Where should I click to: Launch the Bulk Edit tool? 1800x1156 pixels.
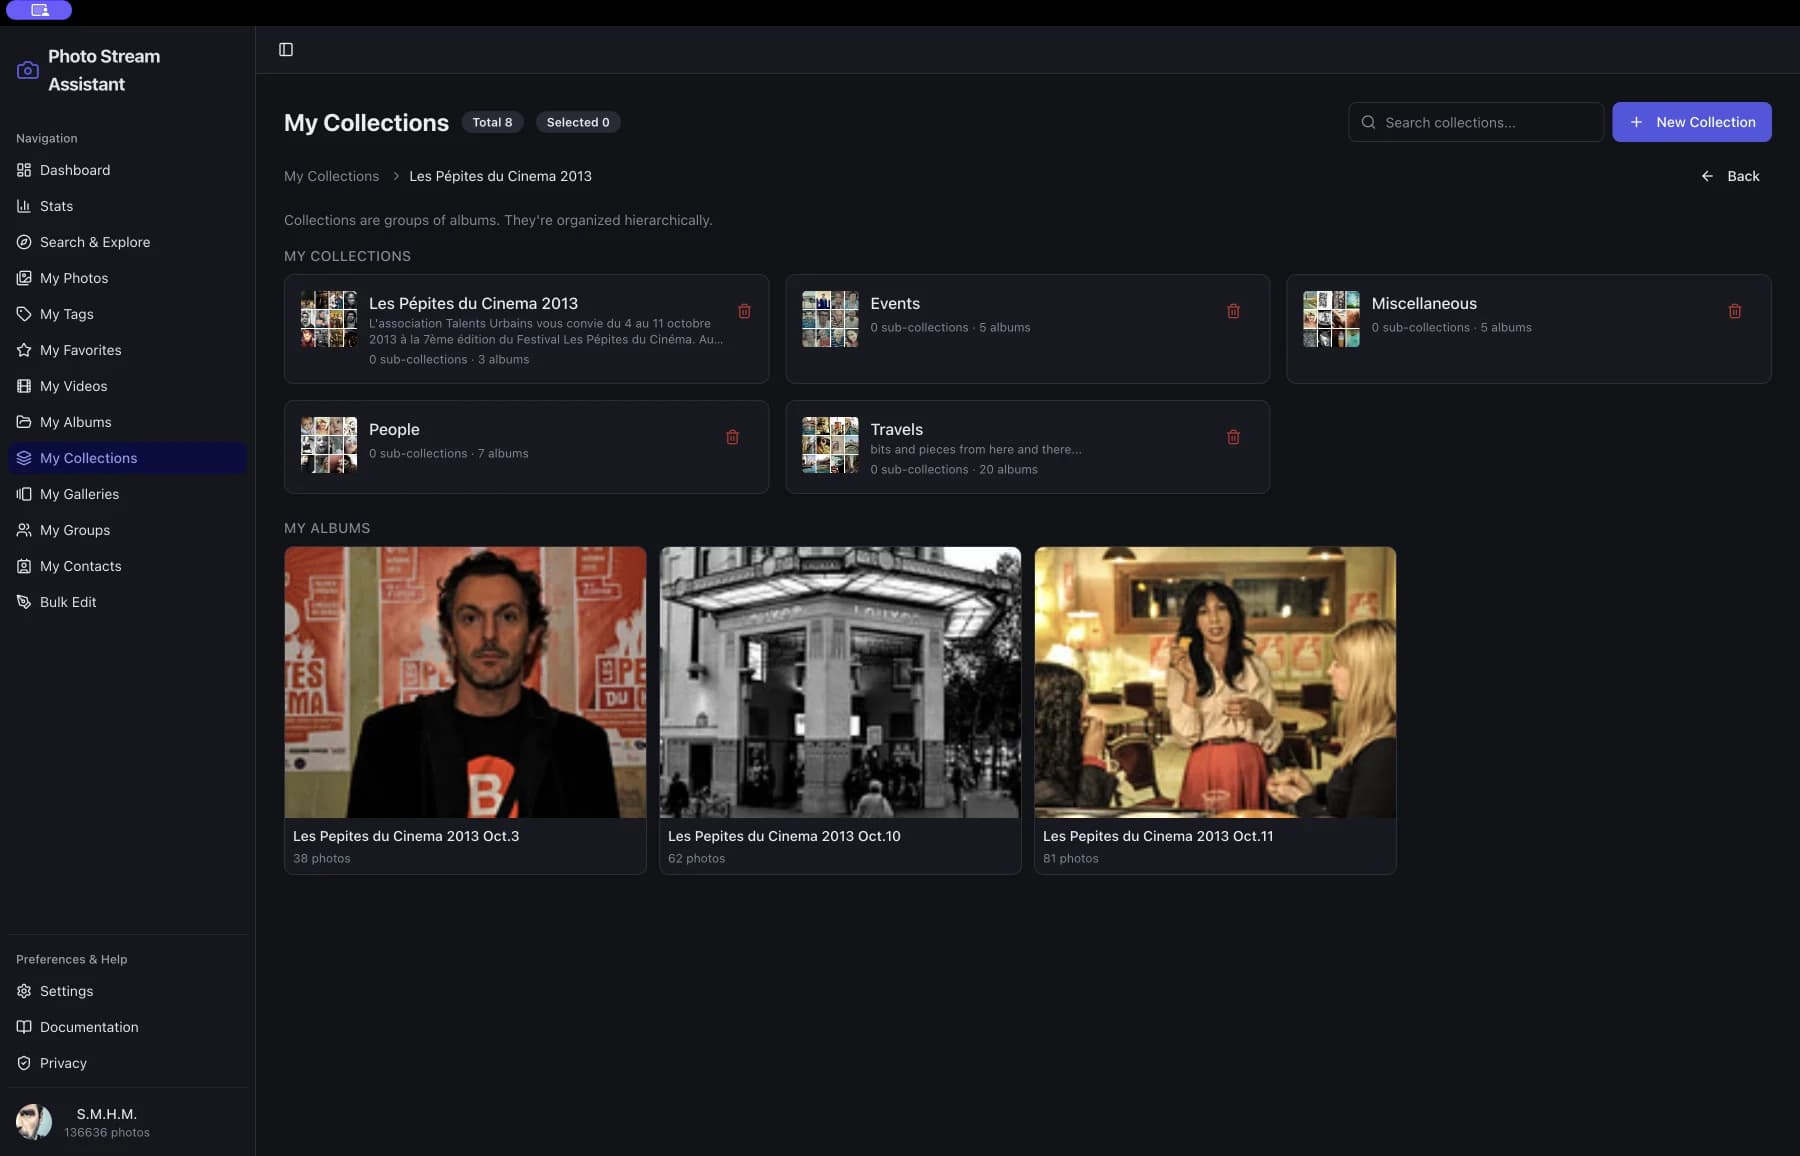67,602
